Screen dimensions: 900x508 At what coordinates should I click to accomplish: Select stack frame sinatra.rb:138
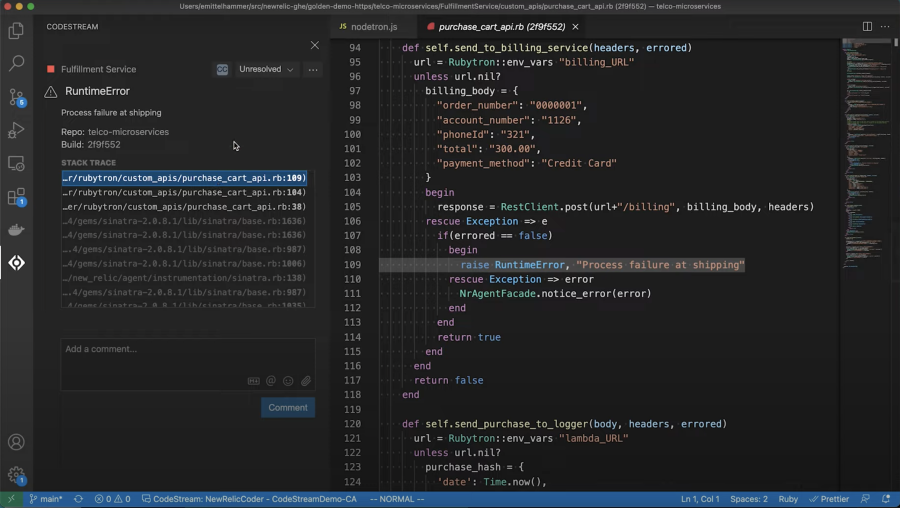[x=184, y=278]
